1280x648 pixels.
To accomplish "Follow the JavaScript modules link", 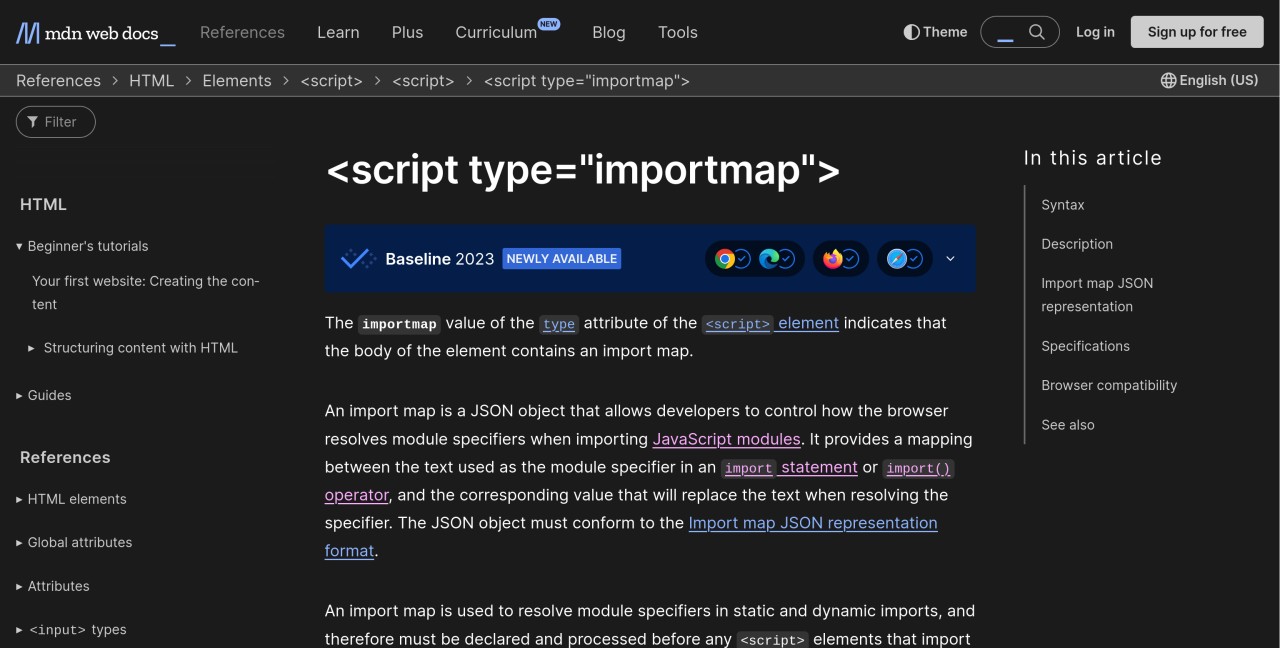I will pos(726,439).
